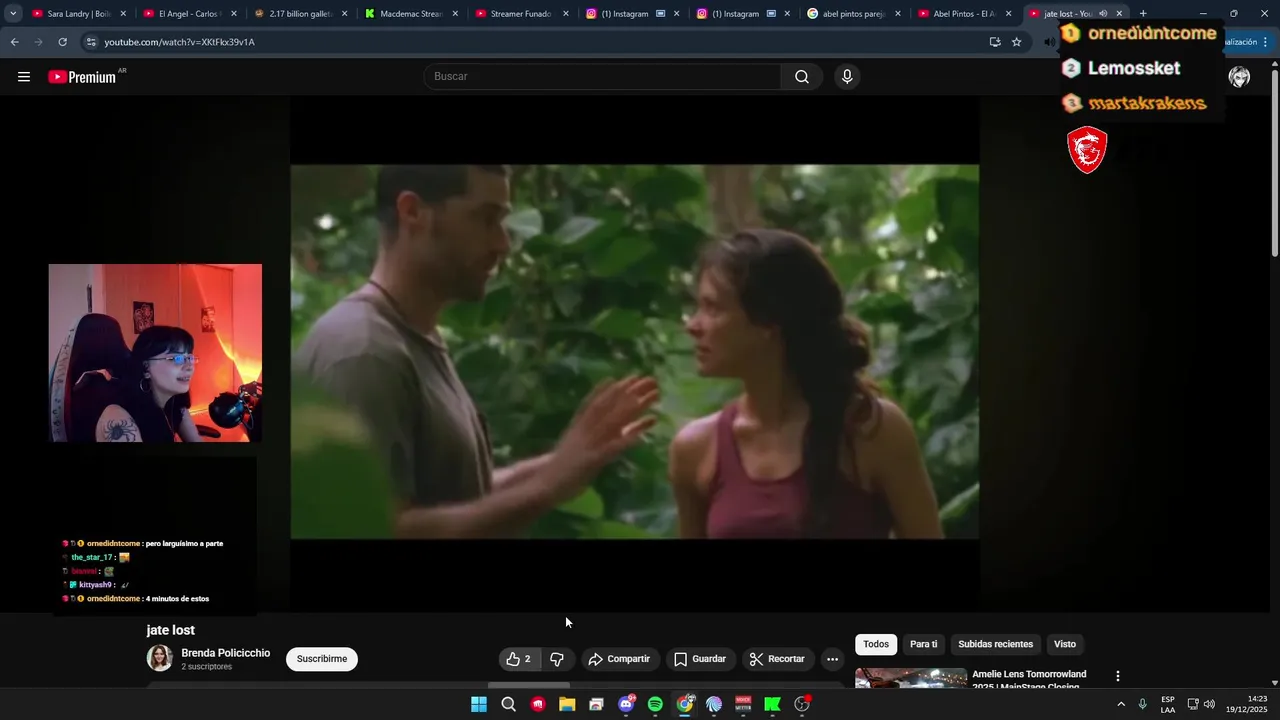The image size is (1280, 720).
Task: Select the Todos filter chip
Action: point(876,644)
